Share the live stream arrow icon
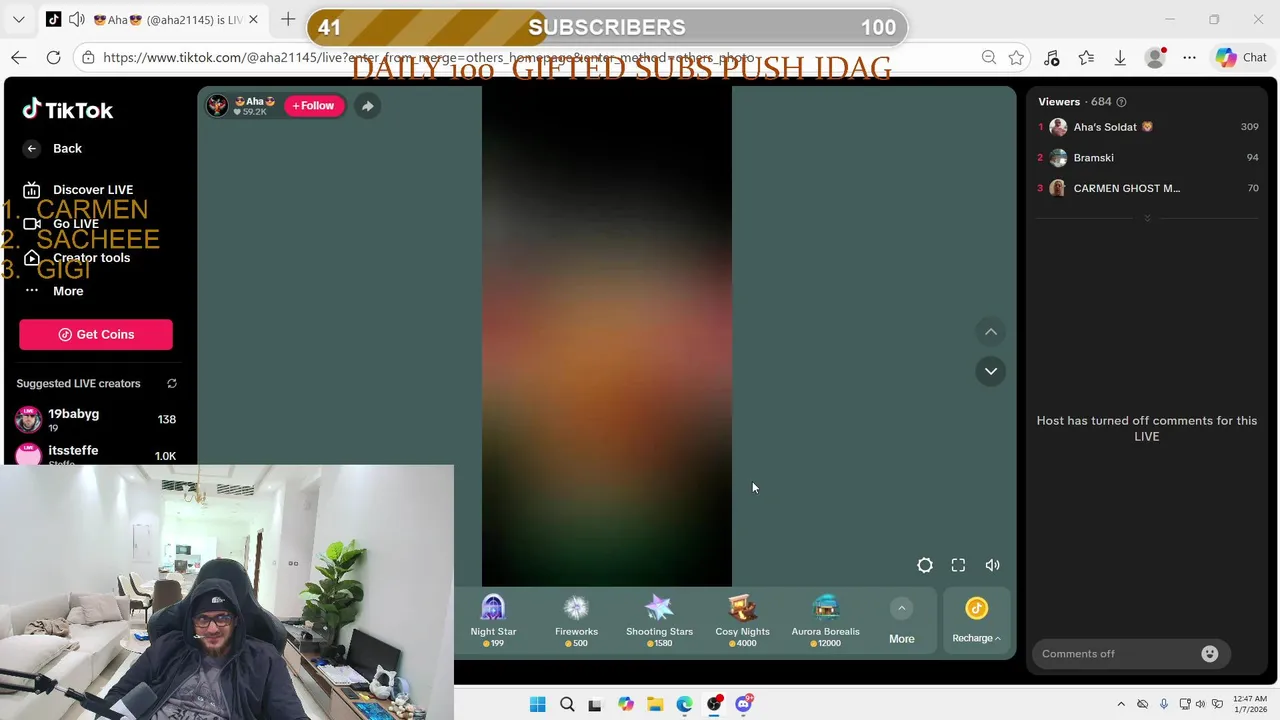The height and width of the screenshot is (720, 1280). point(368,105)
